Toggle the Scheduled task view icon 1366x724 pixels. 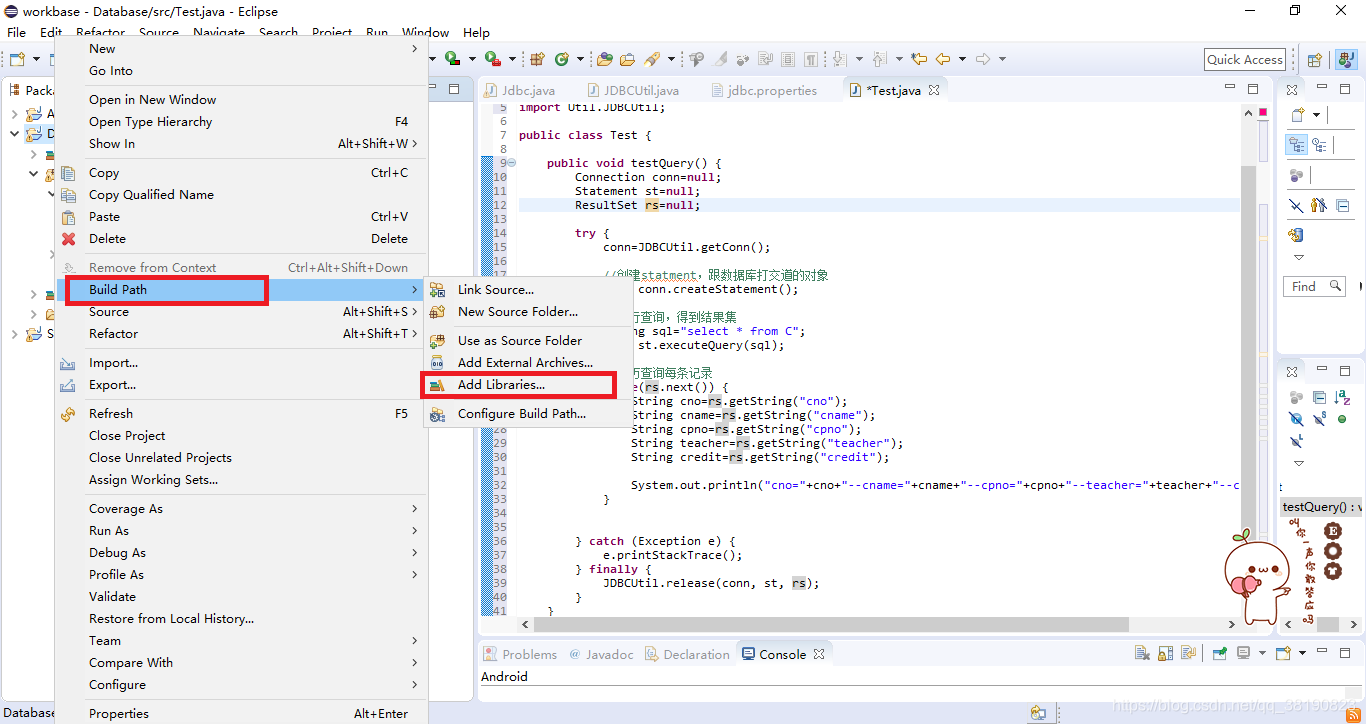pos(1320,144)
